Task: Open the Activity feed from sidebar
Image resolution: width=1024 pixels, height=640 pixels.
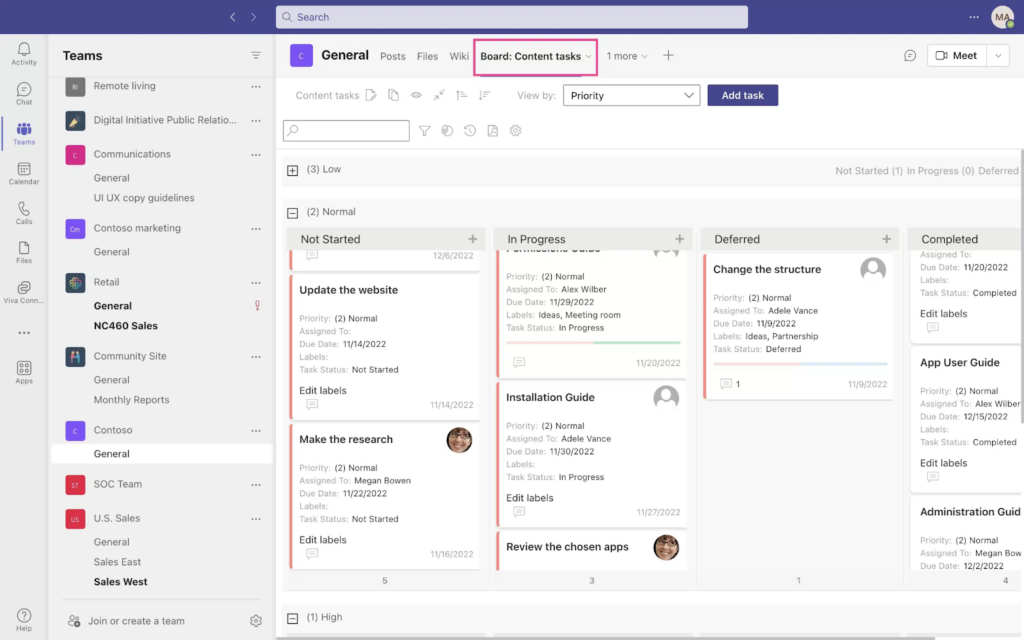Action: 23,51
